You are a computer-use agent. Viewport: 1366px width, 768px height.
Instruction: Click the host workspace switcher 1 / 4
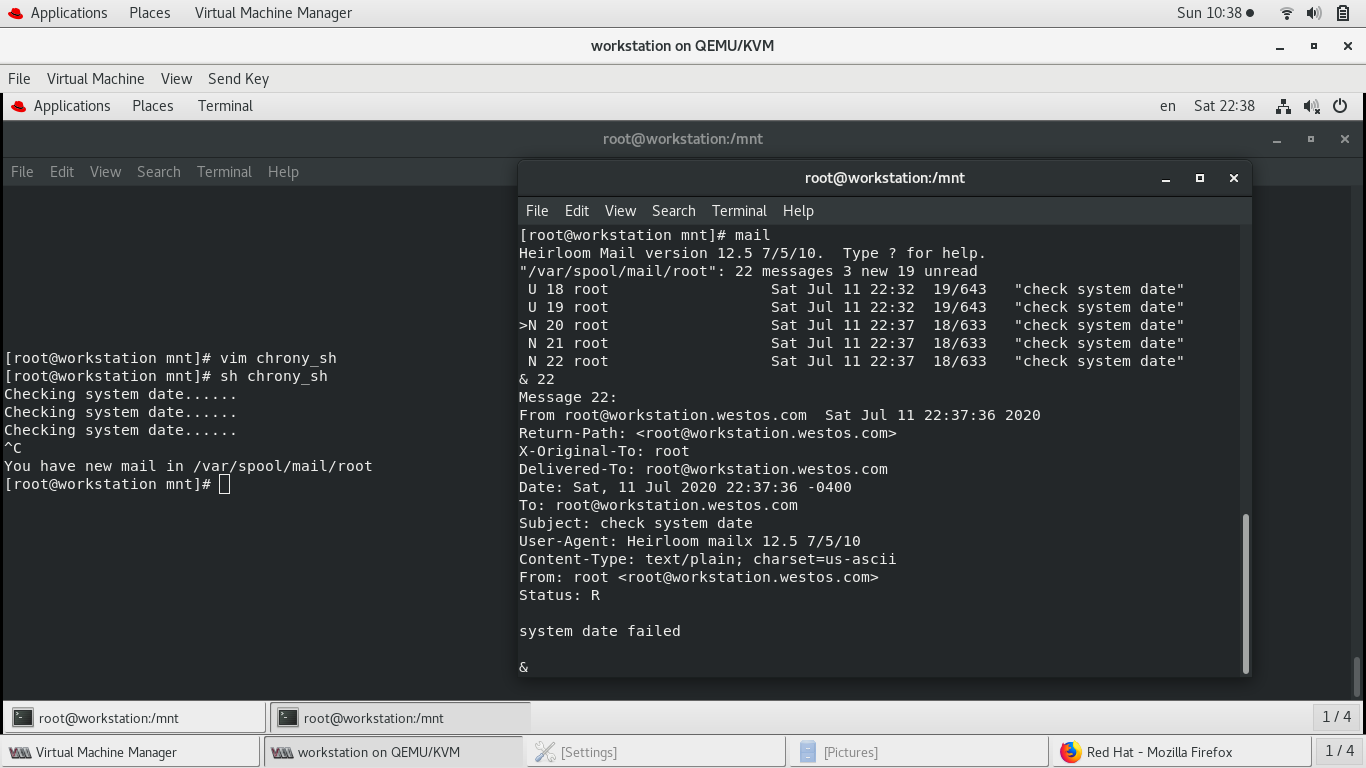tap(1339, 751)
